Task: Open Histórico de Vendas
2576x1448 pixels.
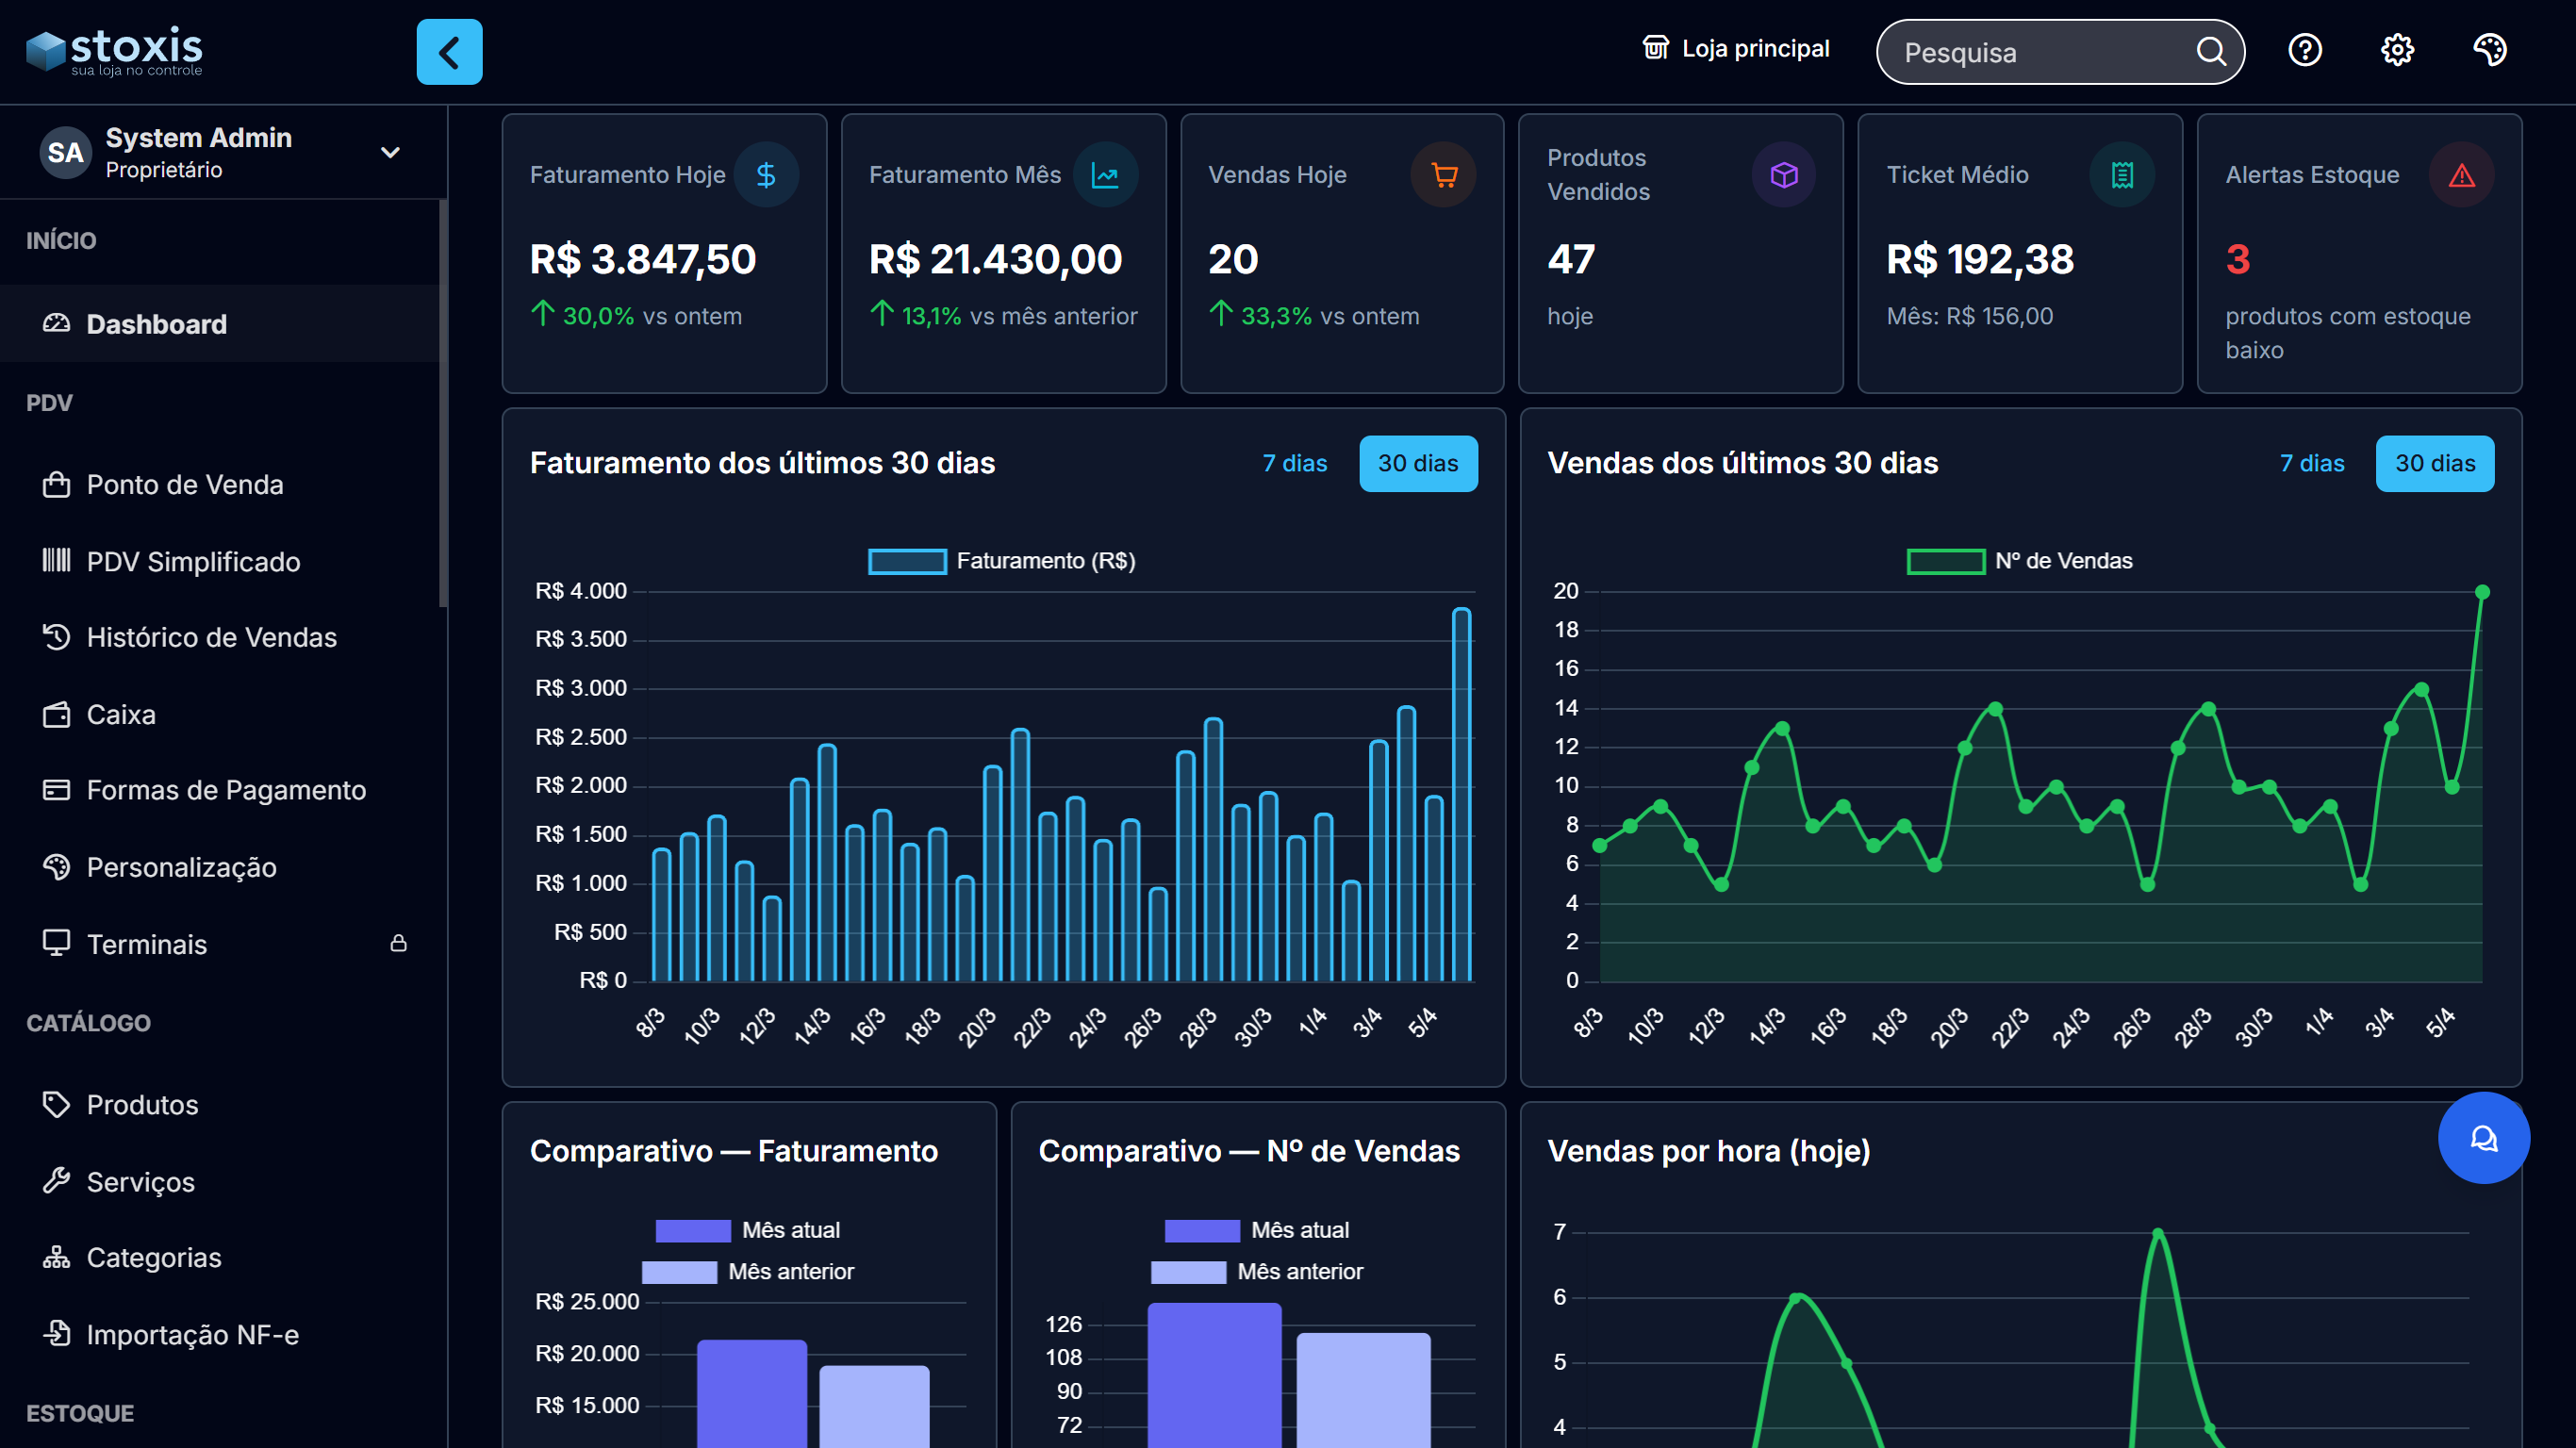Action: coord(219,637)
